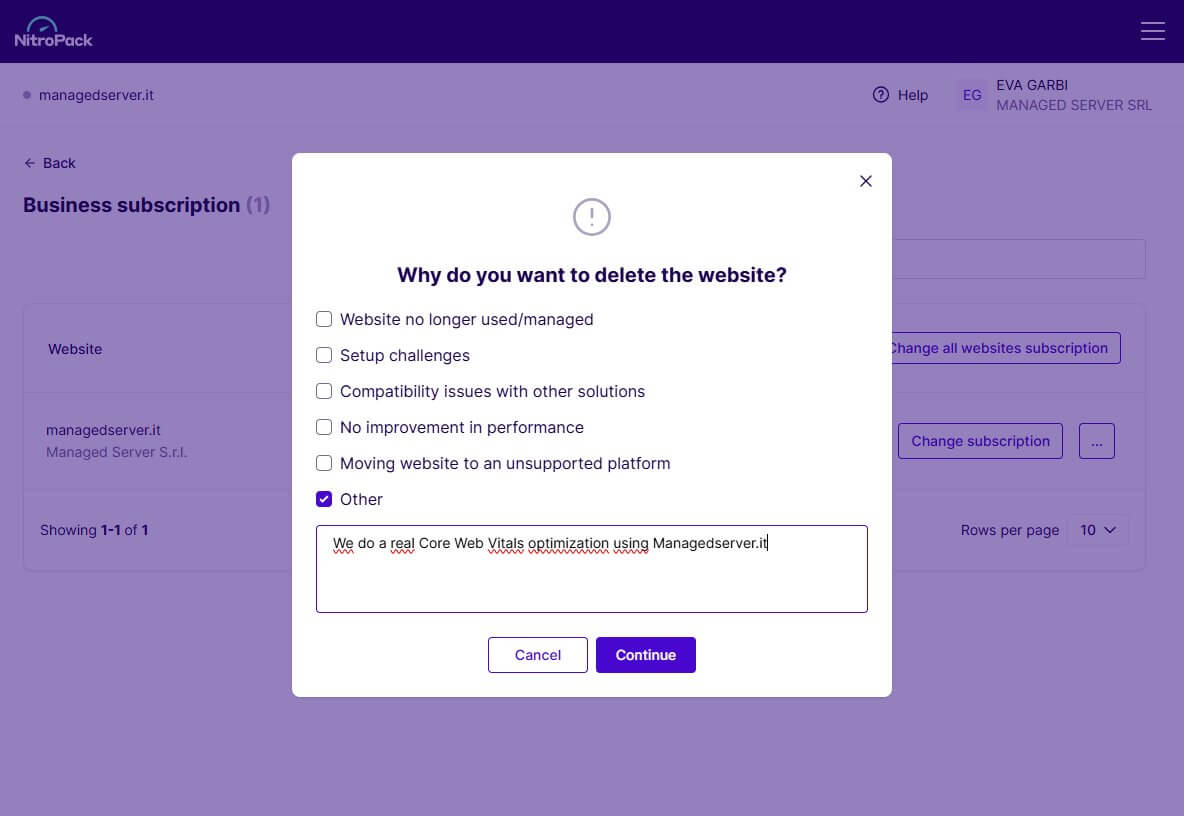Image resolution: width=1184 pixels, height=816 pixels.
Task: Click the NitroPack logo
Action: pos(54,32)
